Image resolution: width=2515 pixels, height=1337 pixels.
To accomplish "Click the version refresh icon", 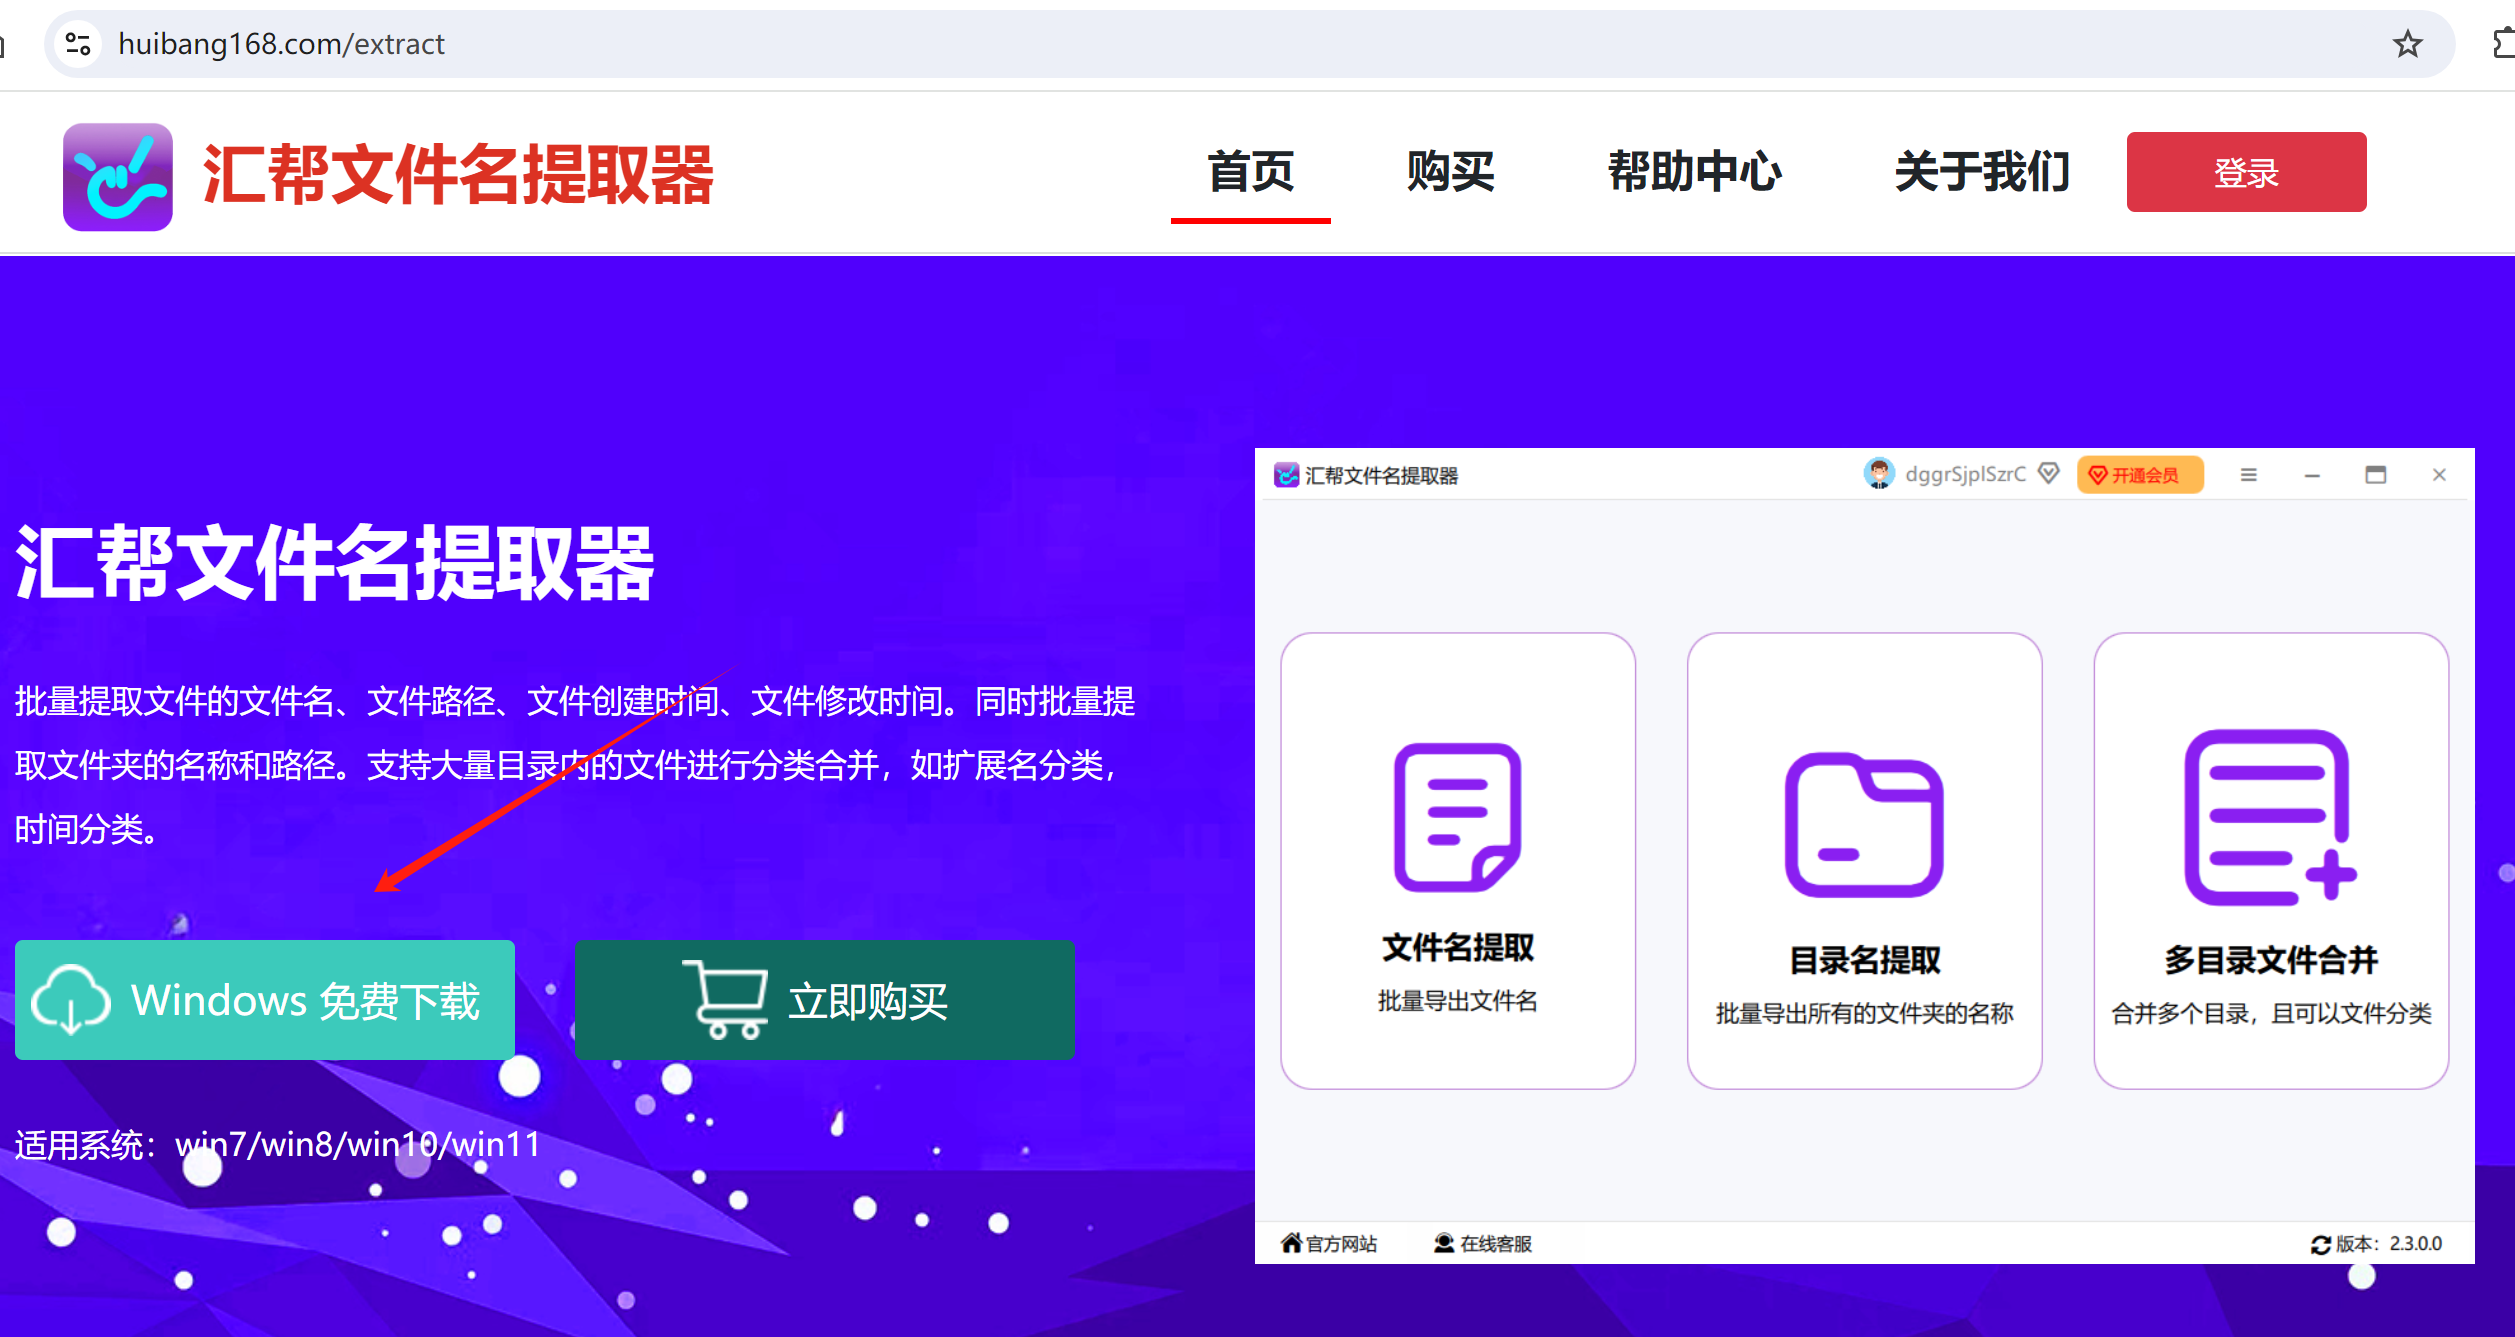I will [2321, 1244].
